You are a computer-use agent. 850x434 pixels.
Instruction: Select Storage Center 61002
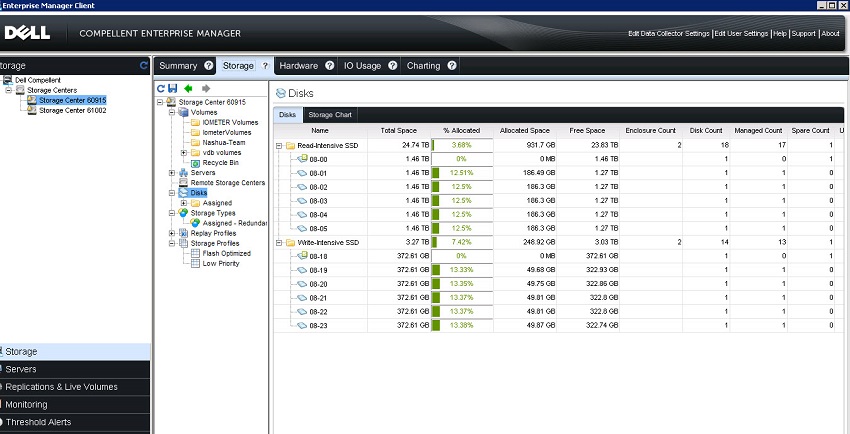tap(73, 110)
